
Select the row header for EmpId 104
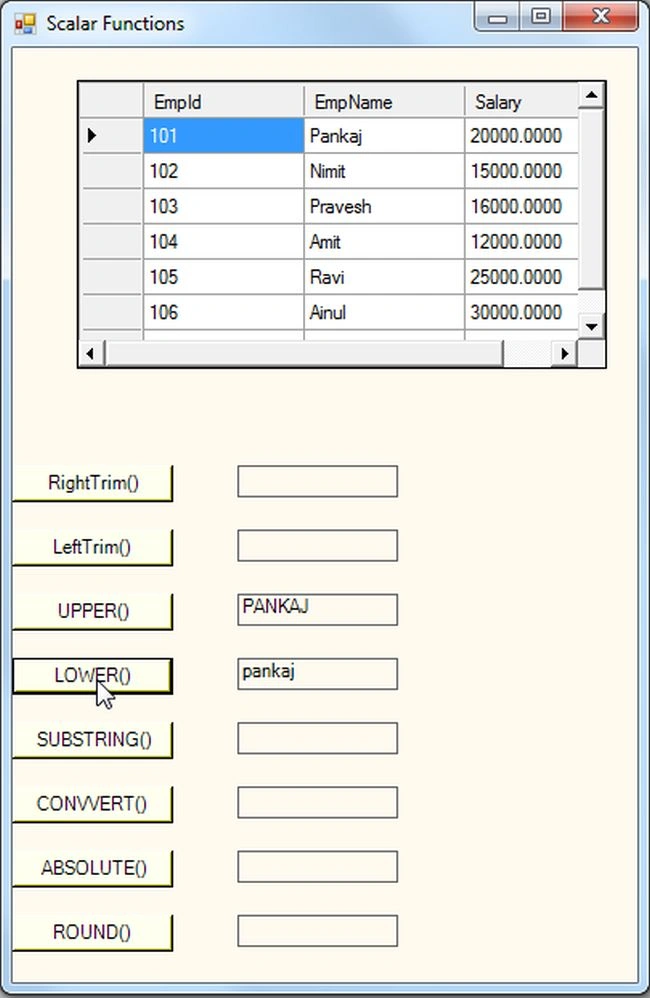111,242
